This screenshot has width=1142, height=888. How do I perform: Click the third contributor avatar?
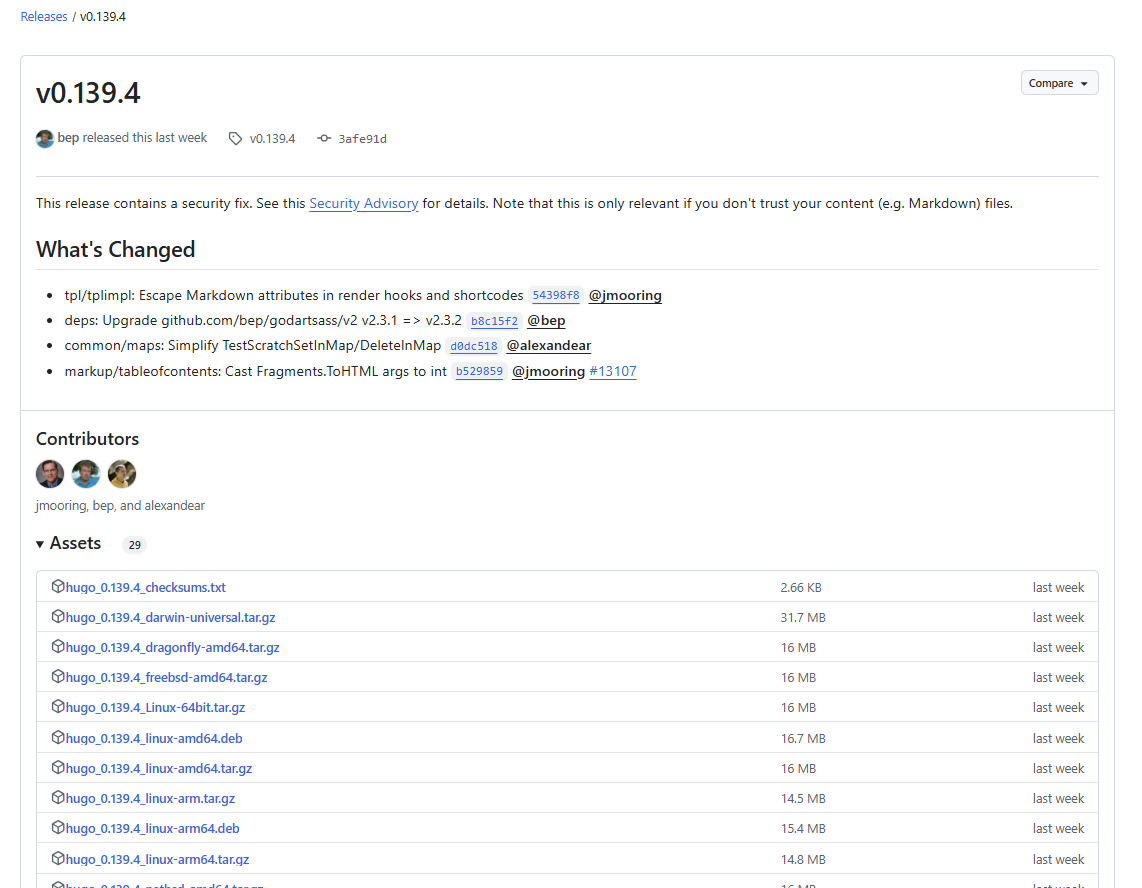[122, 474]
